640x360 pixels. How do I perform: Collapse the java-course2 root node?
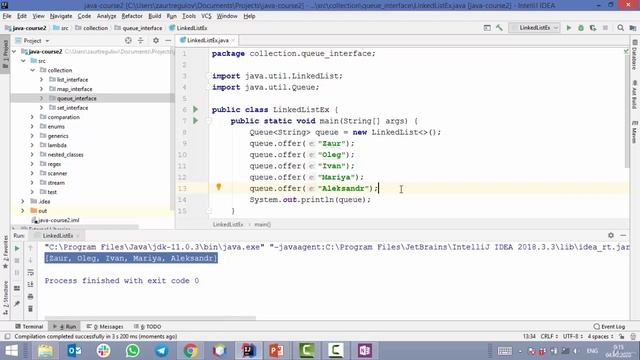pyautogui.click(x=14, y=51)
